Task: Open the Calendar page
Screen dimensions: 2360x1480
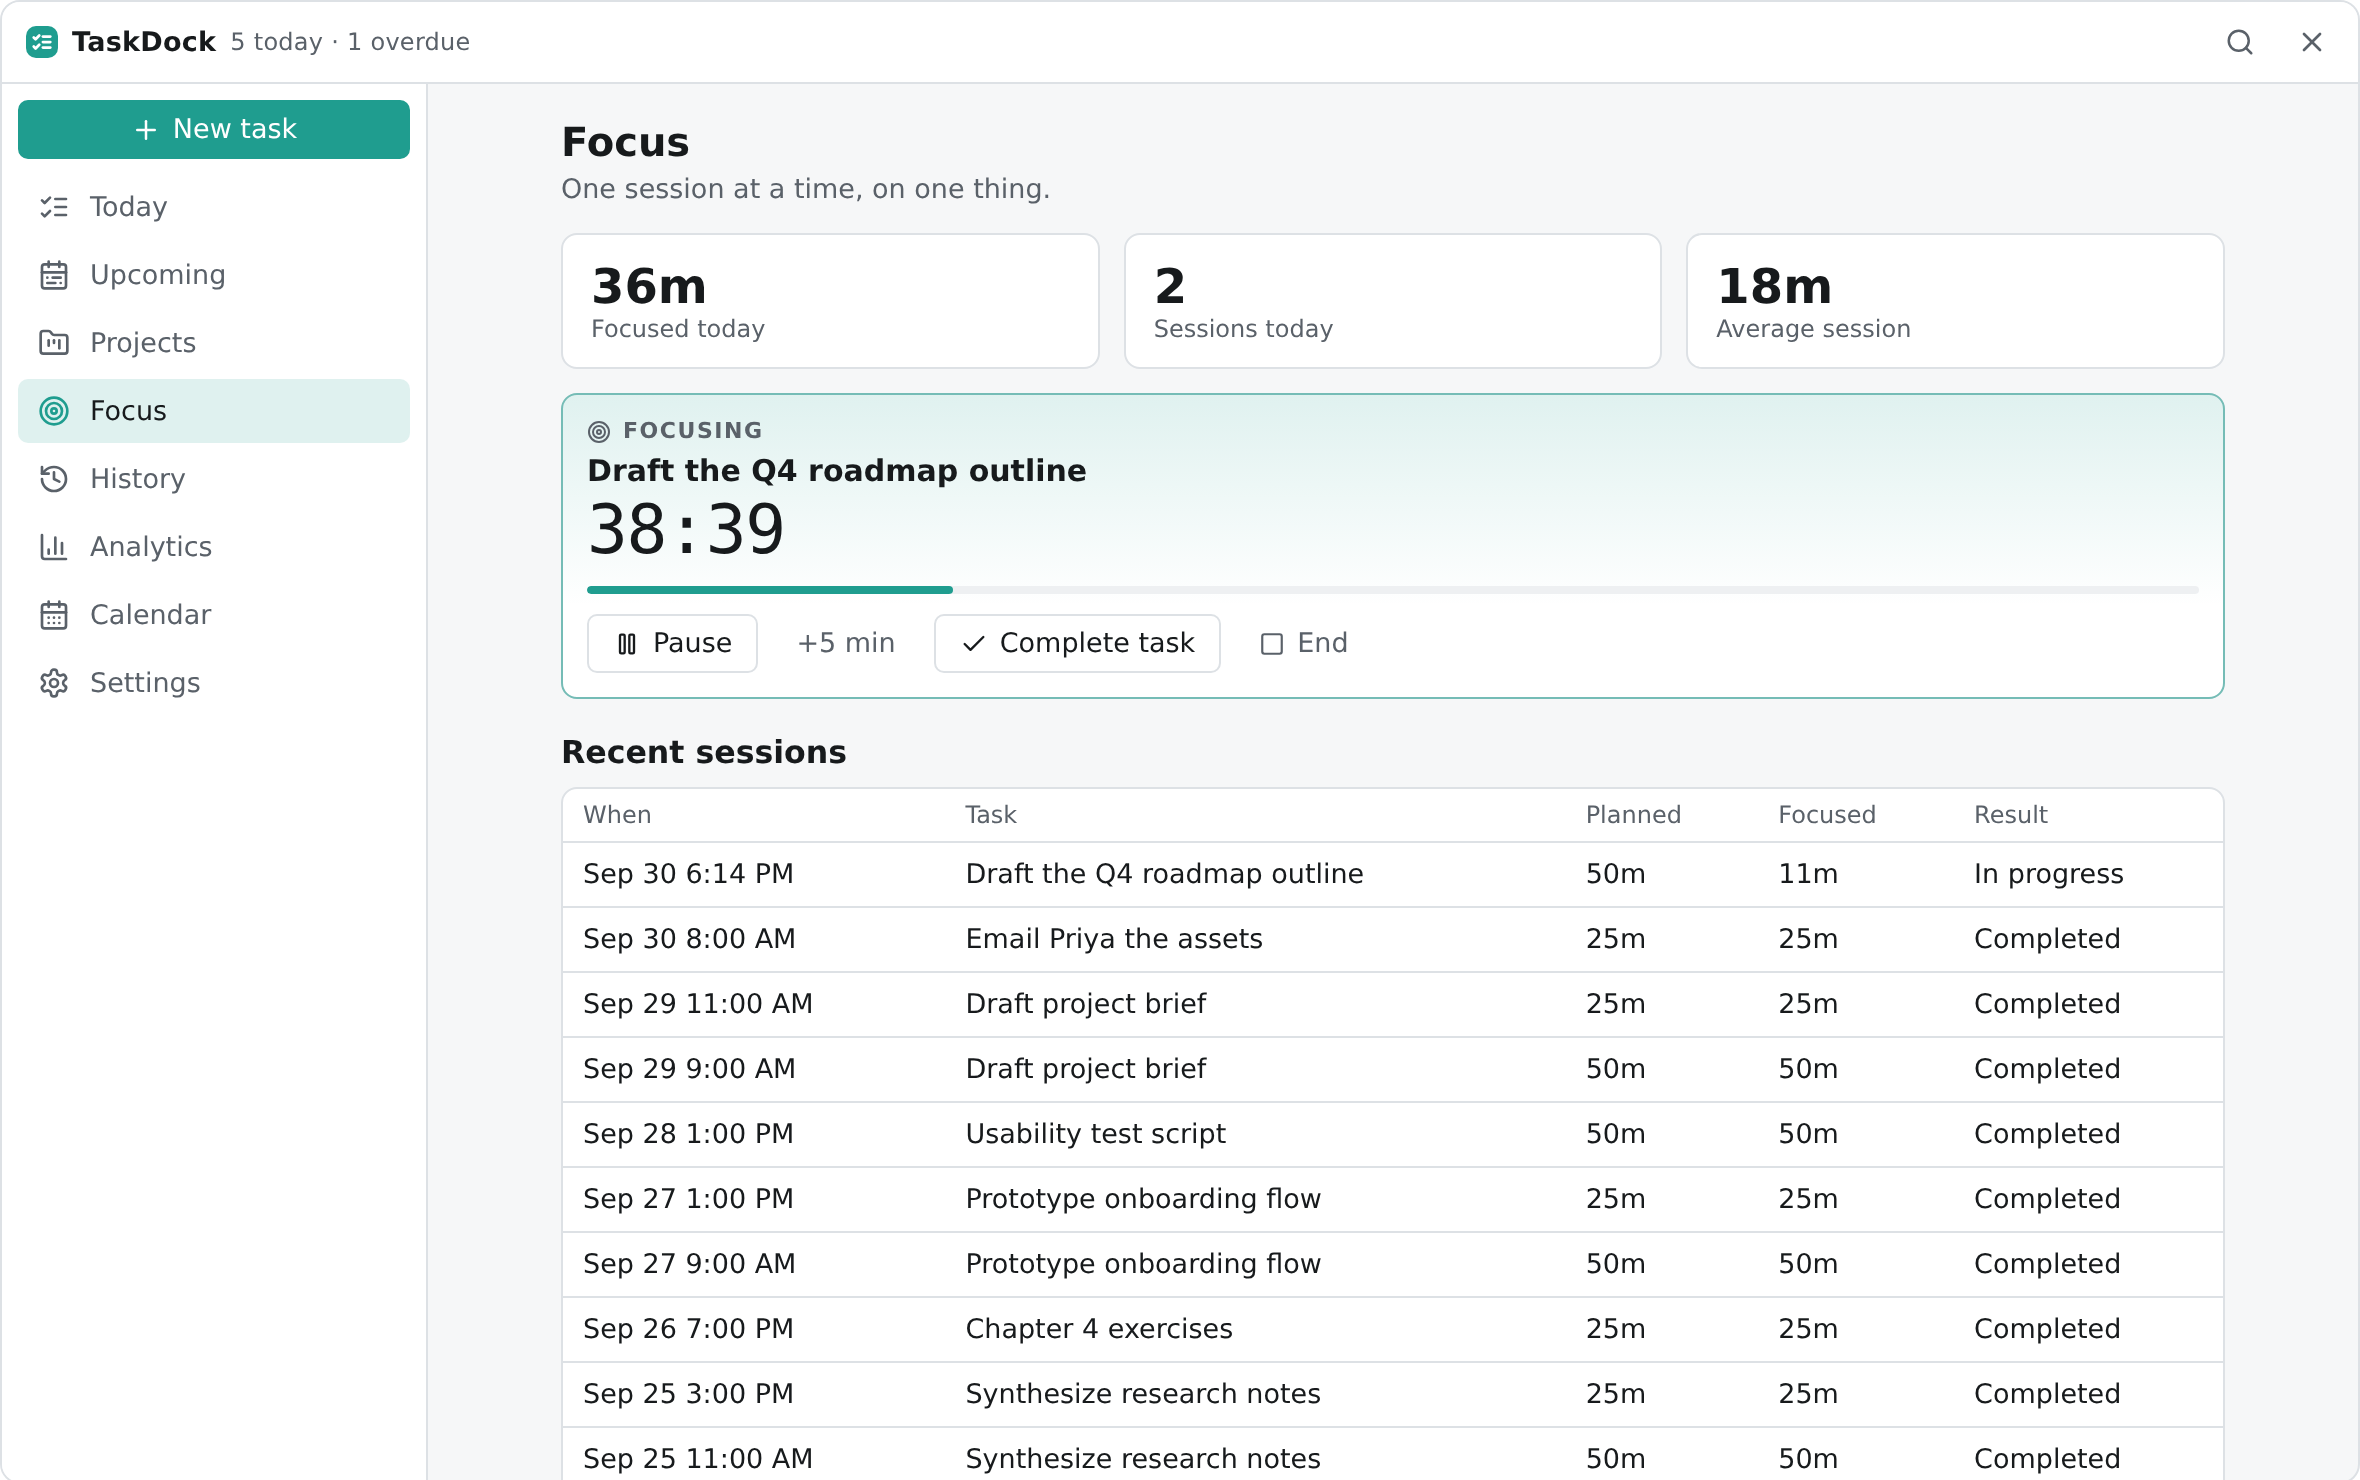Action: coord(214,615)
